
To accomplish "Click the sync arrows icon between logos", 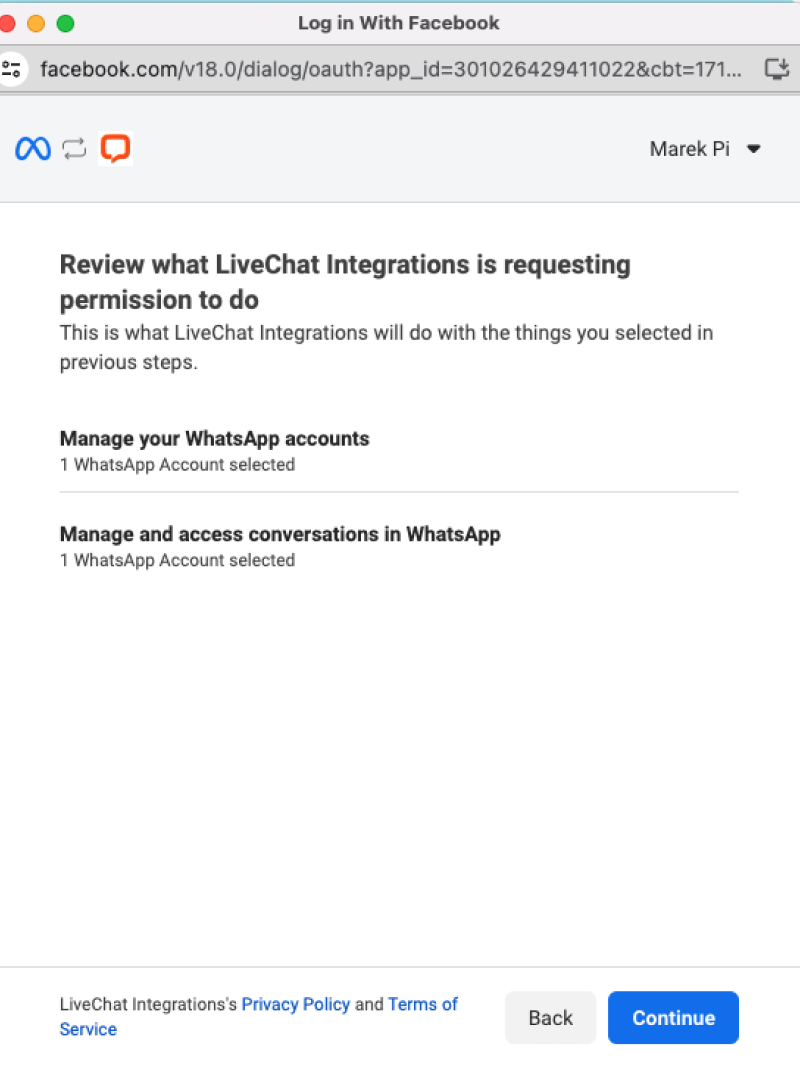I will pyautogui.click(x=74, y=148).
